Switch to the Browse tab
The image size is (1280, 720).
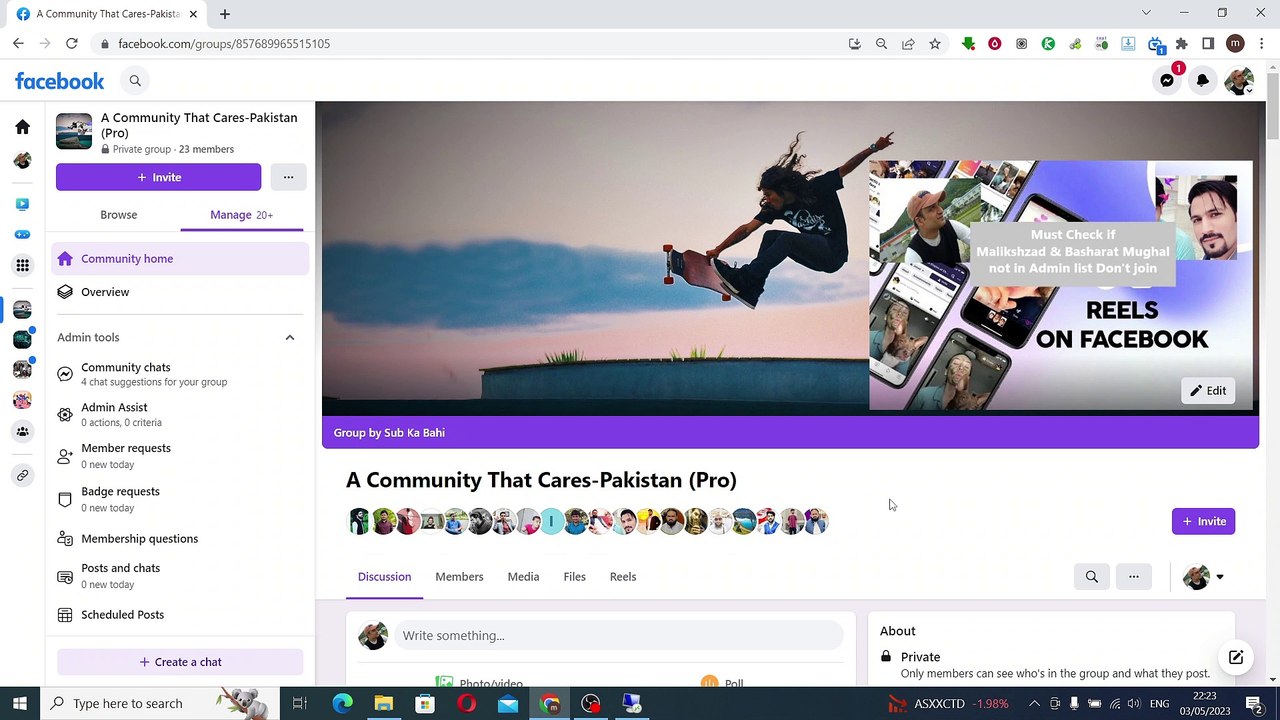click(119, 215)
